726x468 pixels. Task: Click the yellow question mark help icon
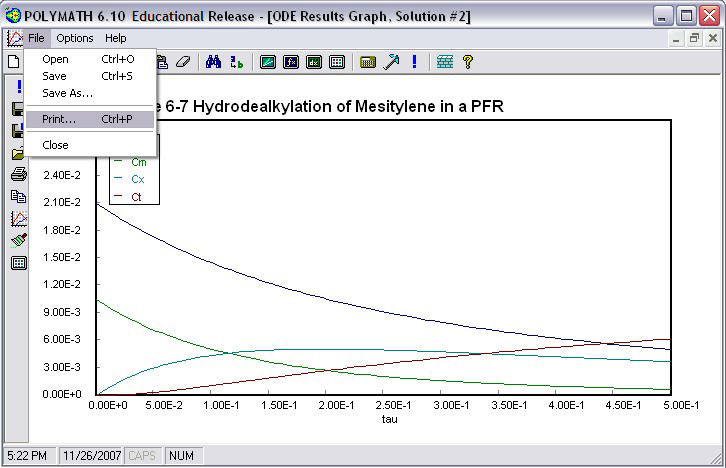click(x=467, y=62)
